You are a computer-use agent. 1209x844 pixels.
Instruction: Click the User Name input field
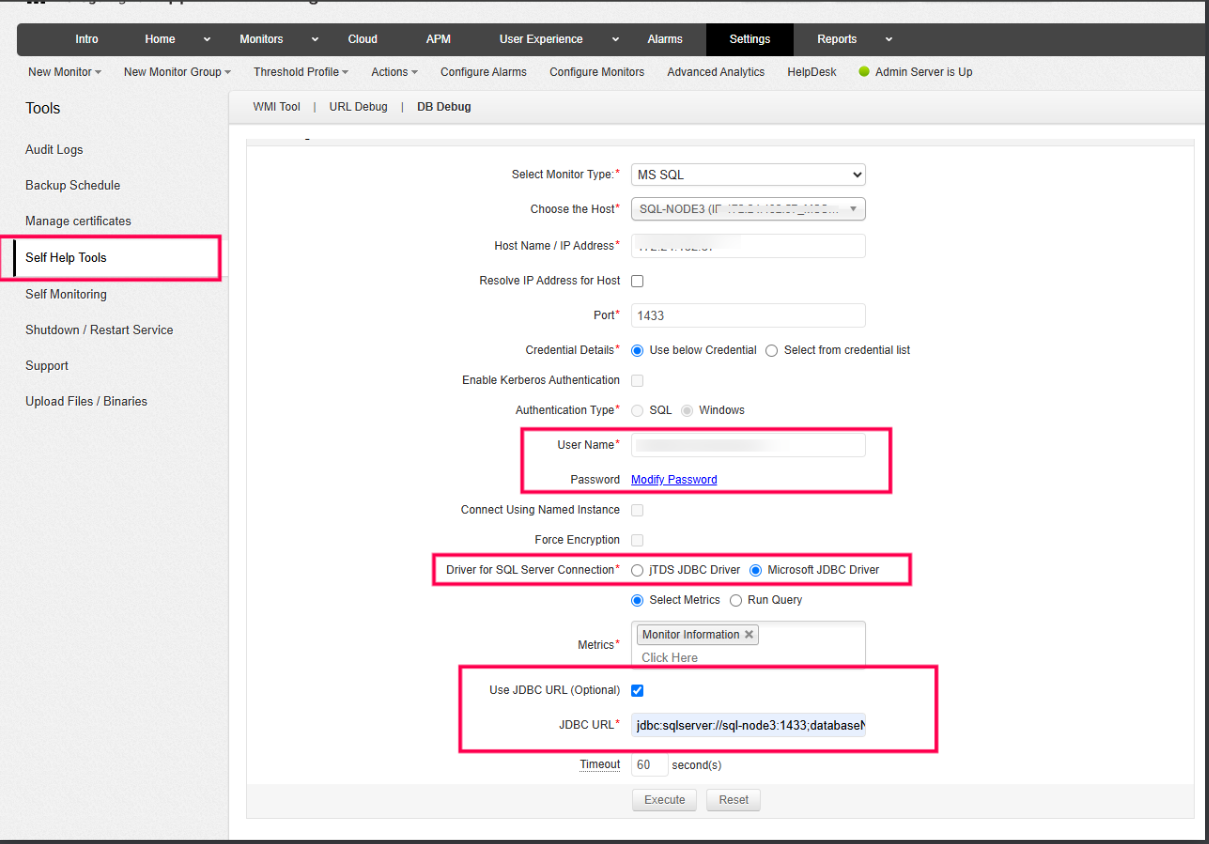748,445
